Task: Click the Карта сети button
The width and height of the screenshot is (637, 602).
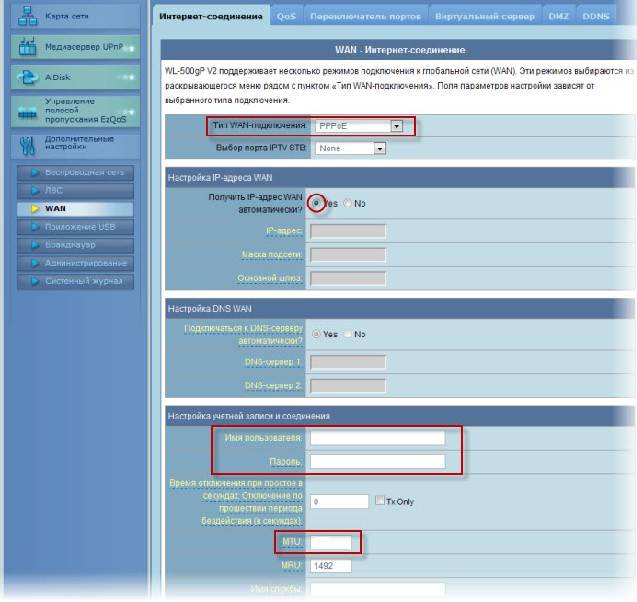Action: tap(76, 16)
